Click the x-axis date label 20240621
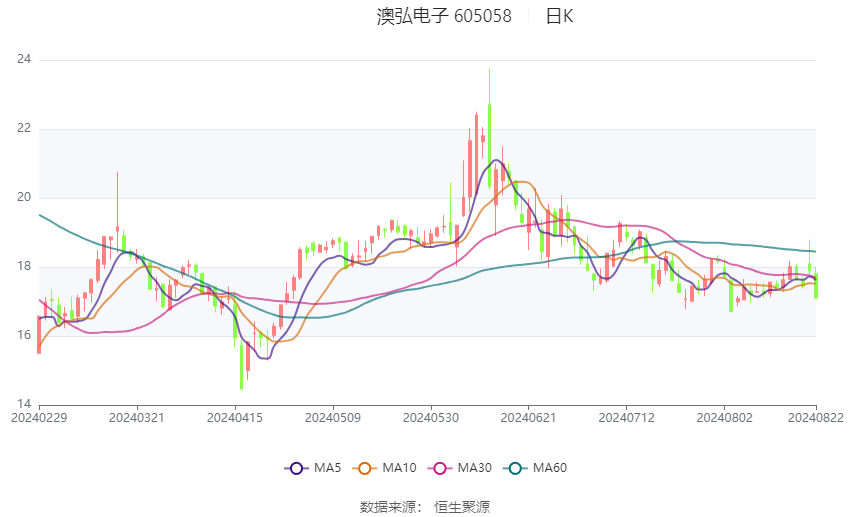 (529, 418)
